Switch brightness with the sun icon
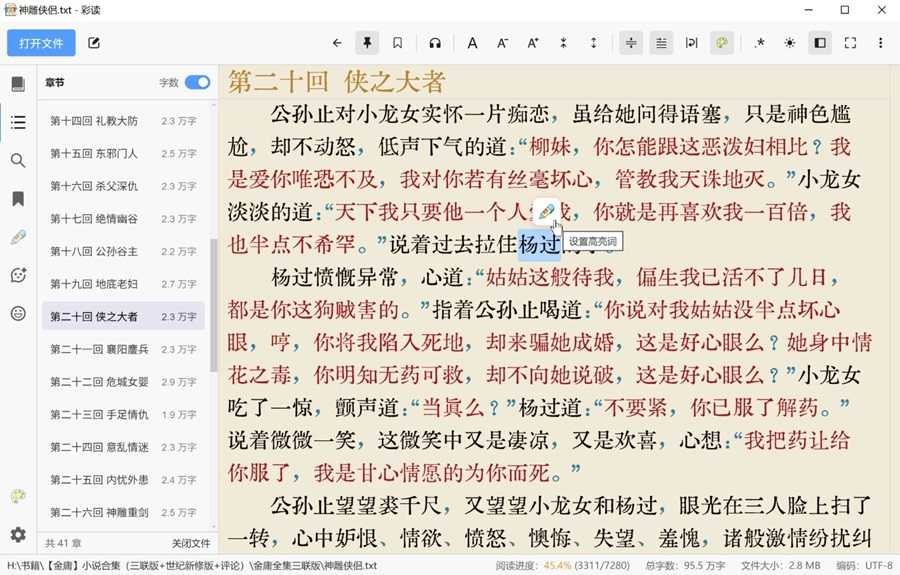 coord(790,43)
